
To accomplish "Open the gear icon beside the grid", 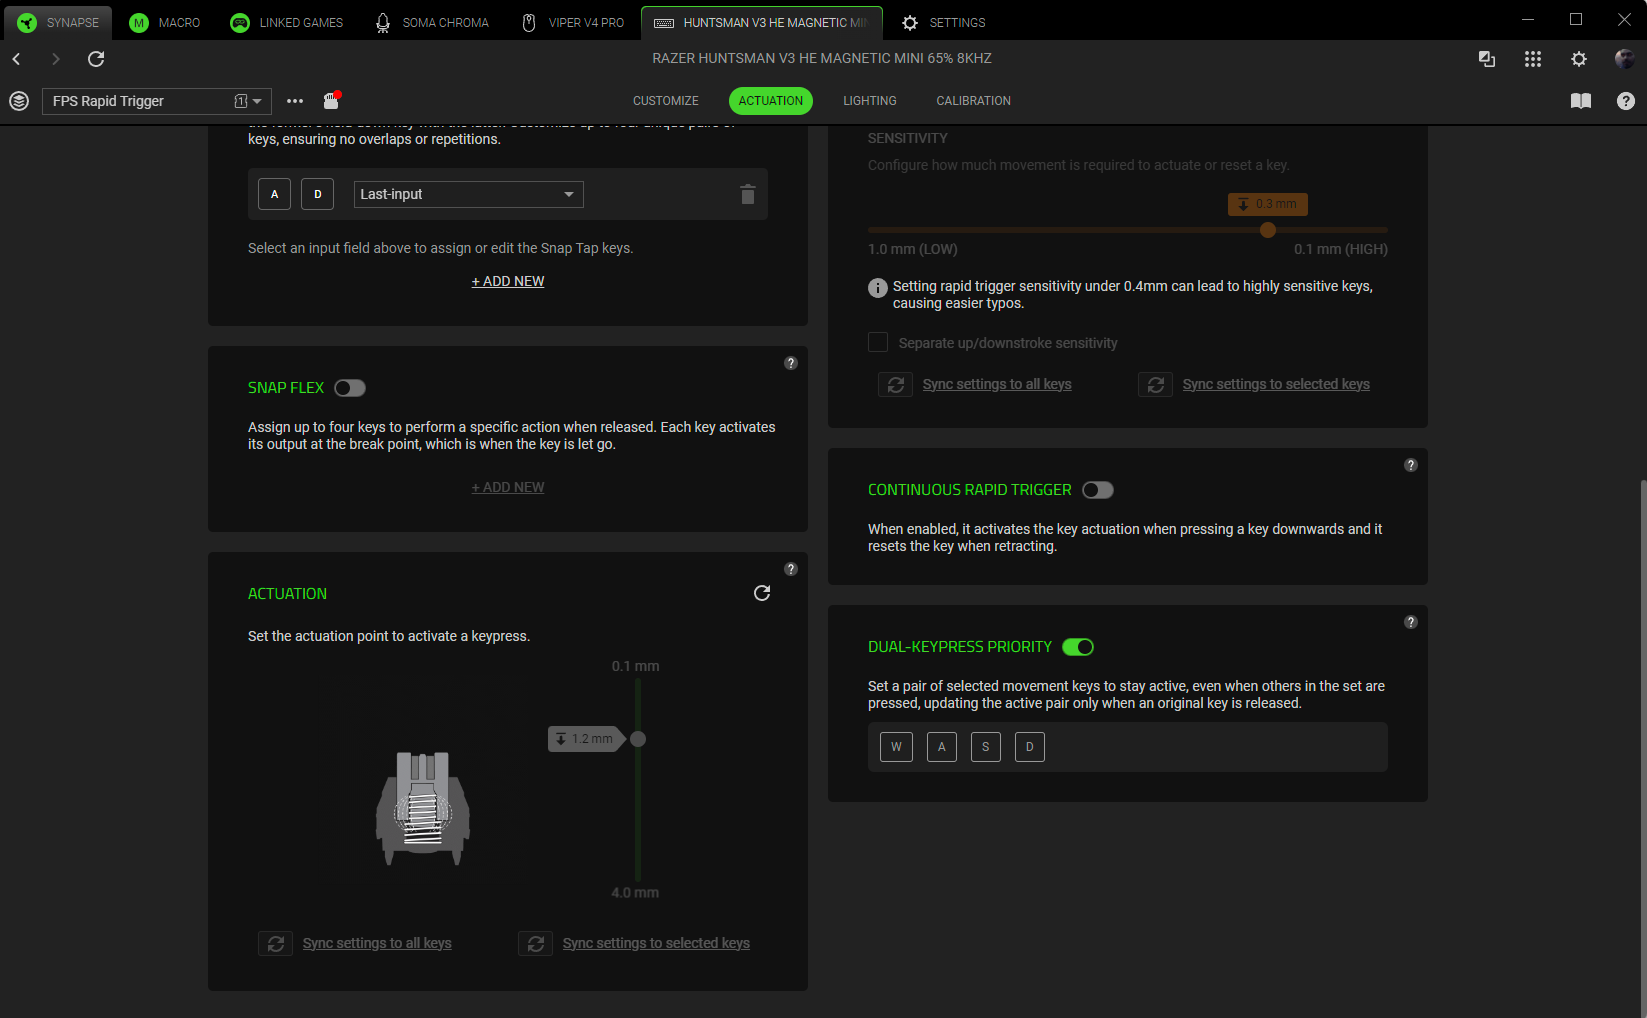I will pyautogui.click(x=1579, y=59).
